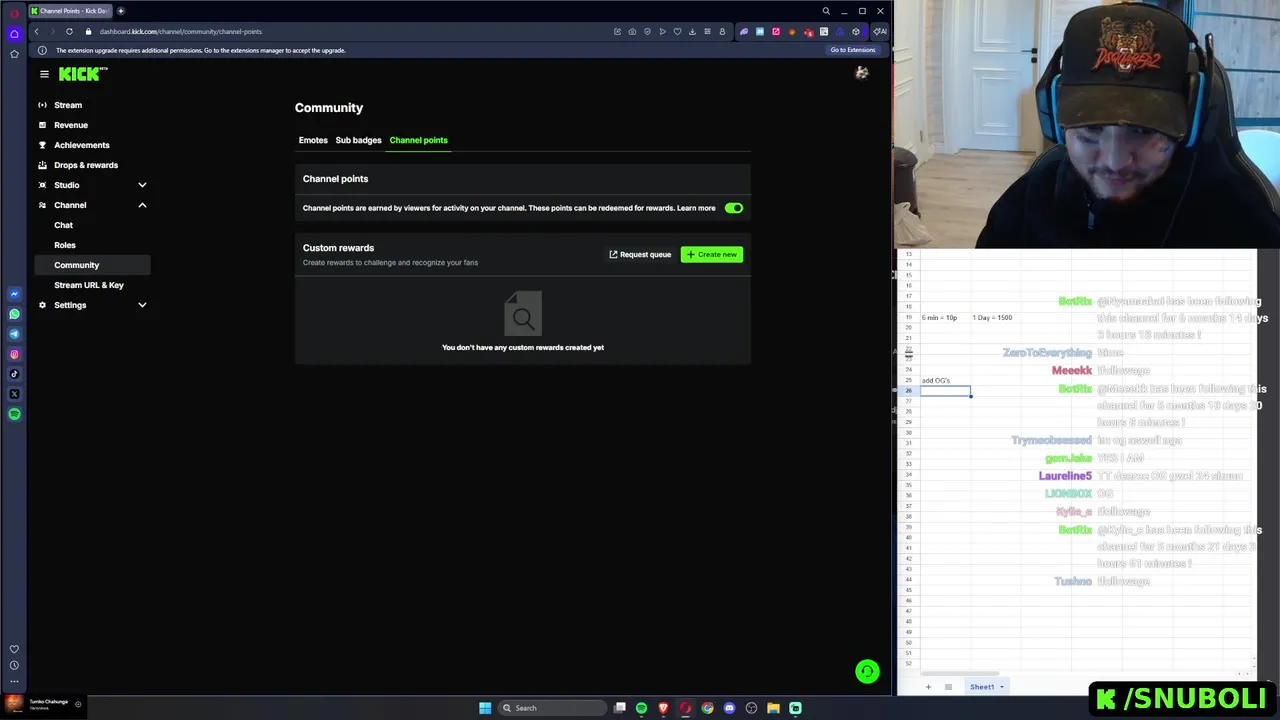The height and width of the screenshot is (720, 1280).
Task: Open TikTok in Opera sidebar
Action: pyautogui.click(x=14, y=374)
